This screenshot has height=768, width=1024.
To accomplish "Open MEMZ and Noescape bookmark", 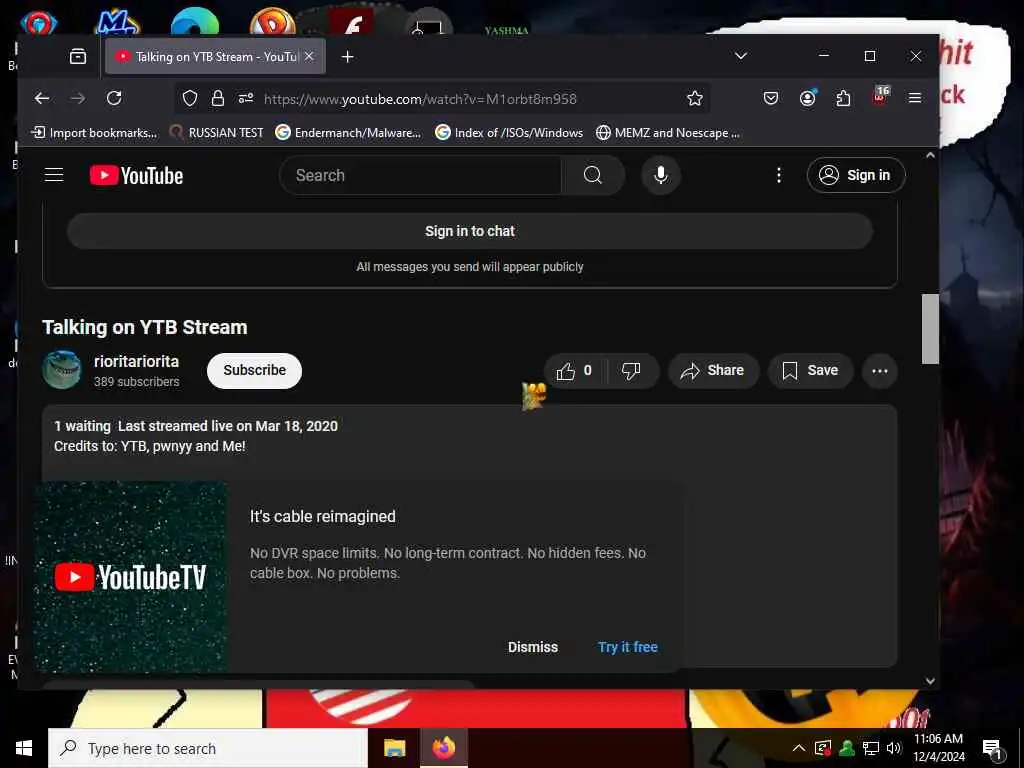I will [668, 133].
